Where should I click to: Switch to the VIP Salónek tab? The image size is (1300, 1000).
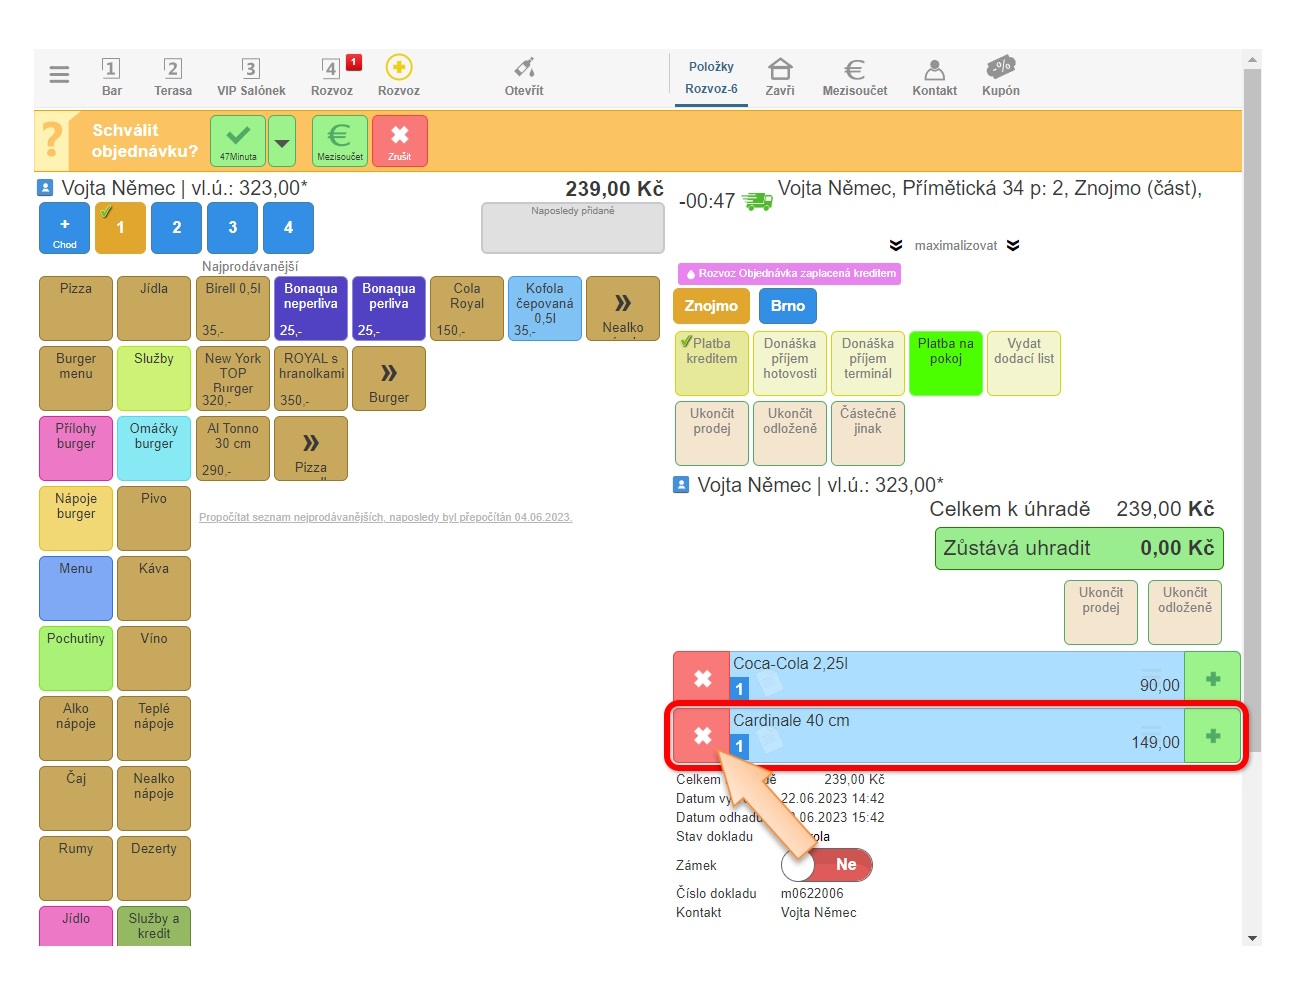251,76
